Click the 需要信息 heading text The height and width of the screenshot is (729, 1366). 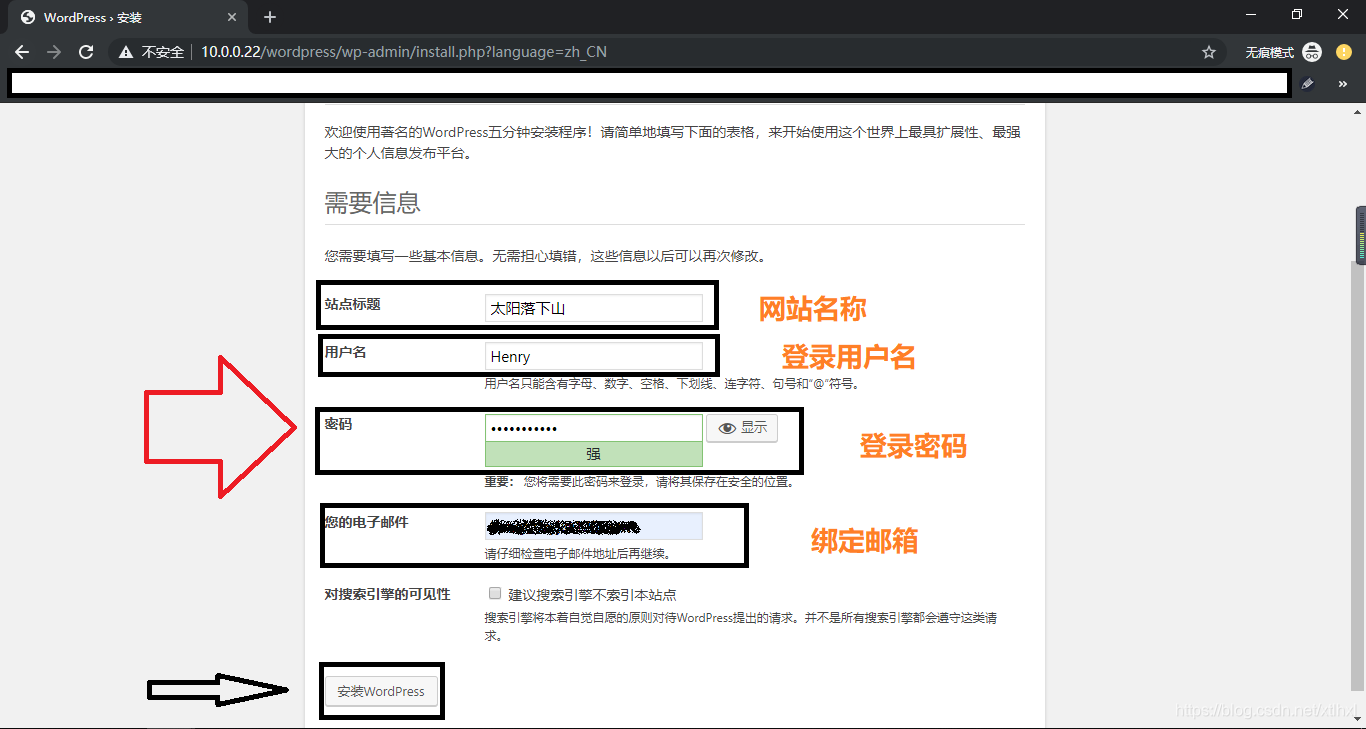pos(372,203)
